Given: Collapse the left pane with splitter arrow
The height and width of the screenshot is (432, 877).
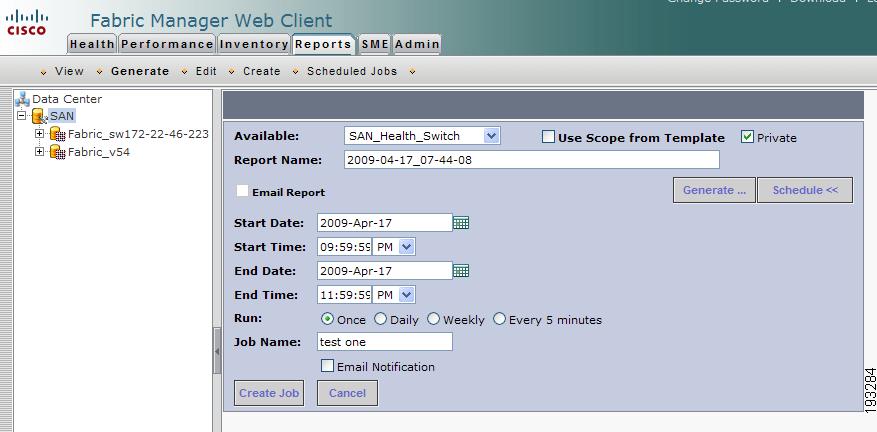Looking at the screenshot, I should 217,351.
